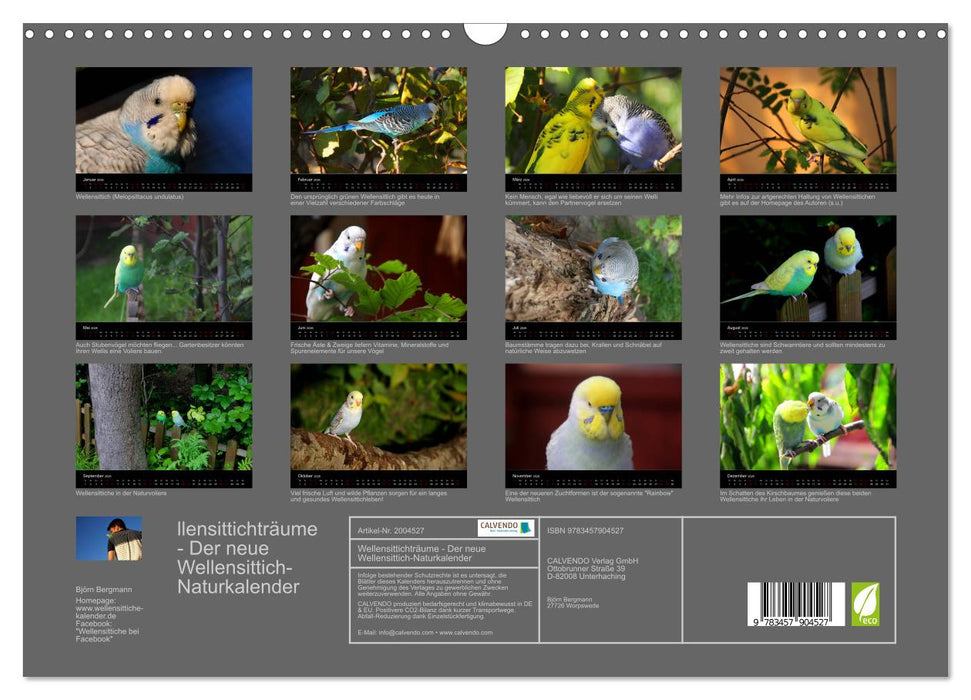The image size is (971, 700).
Task: Click the CALVENDO logo badge
Action: pyautogui.click(x=505, y=528)
